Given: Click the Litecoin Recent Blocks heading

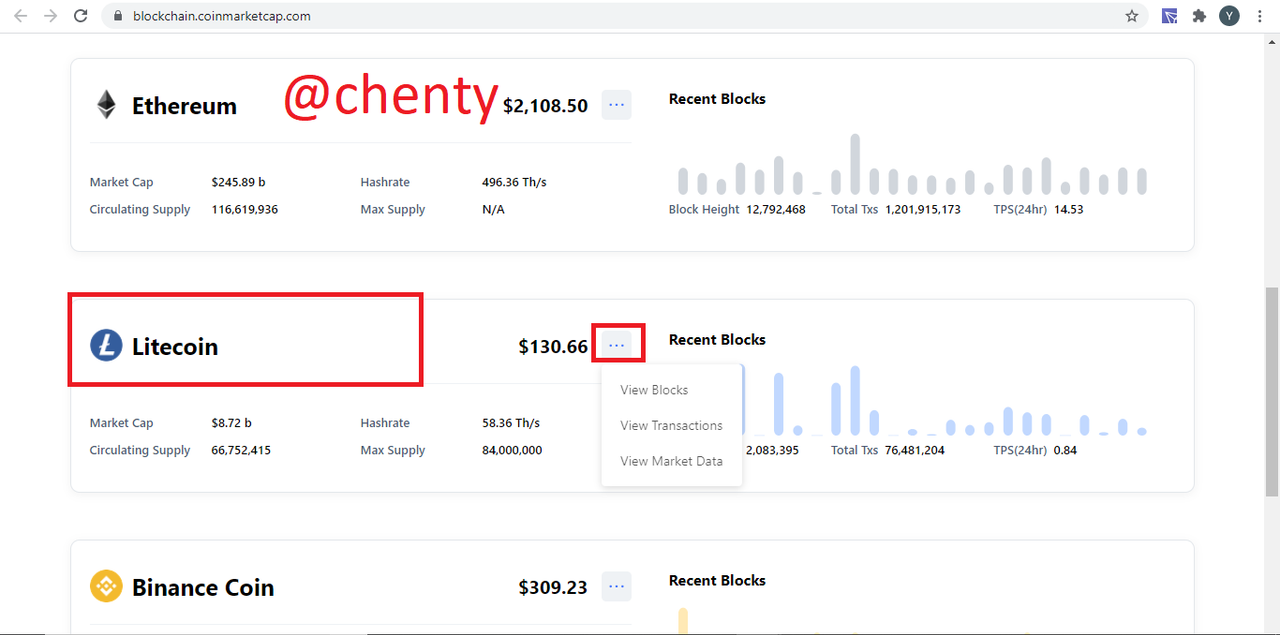Looking at the screenshot, I should pyautogui.click(x=717, y=340).
